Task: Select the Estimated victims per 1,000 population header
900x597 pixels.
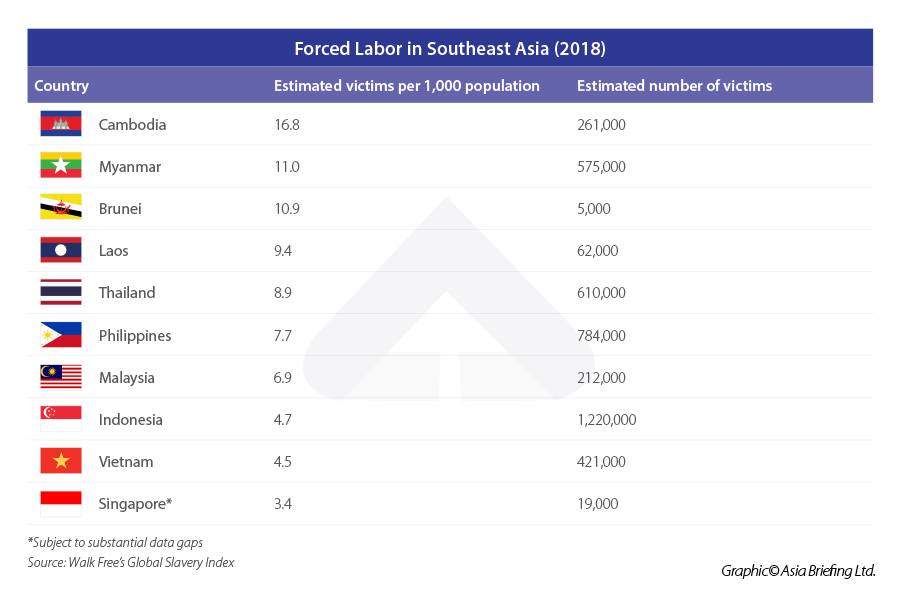Action: 407,86
